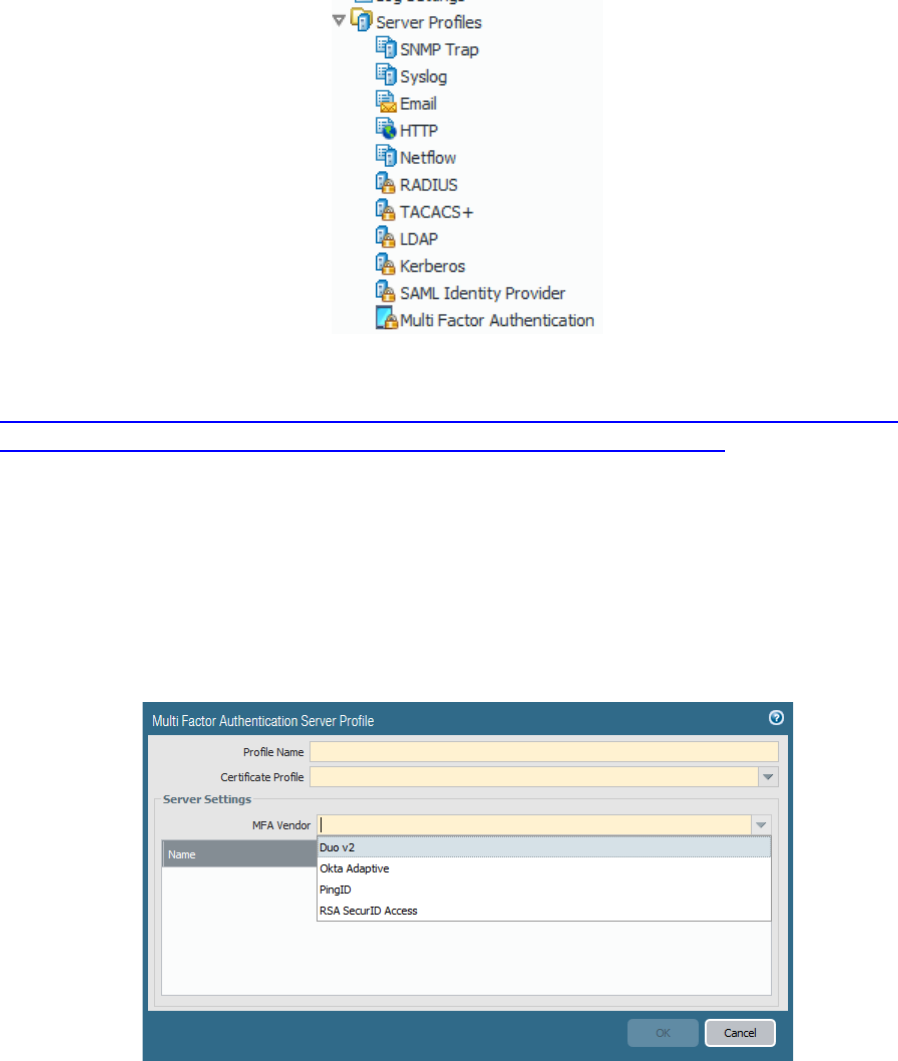Viewport: 898px width, 1061px height.
Task: Focus the Certificate Profile field
Action: click(534, 777)
